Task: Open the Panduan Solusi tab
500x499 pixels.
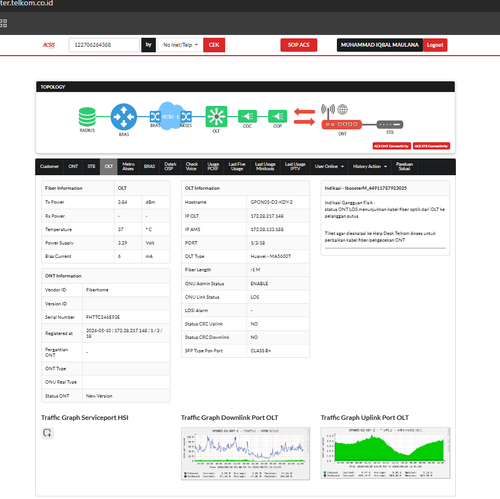Action: click(x=404, y=166)
